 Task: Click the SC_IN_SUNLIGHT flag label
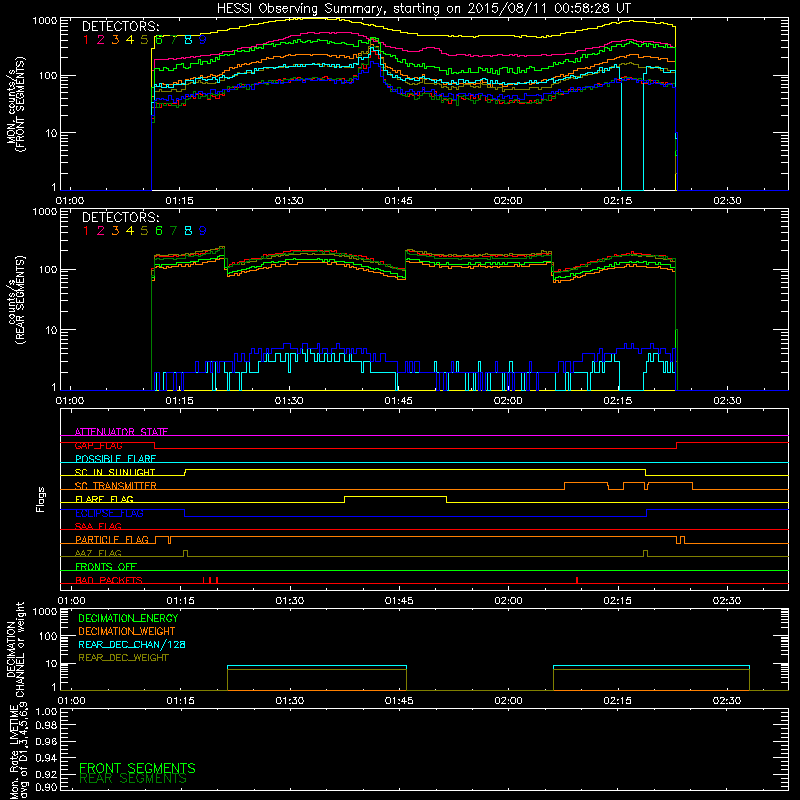point(115,472)
